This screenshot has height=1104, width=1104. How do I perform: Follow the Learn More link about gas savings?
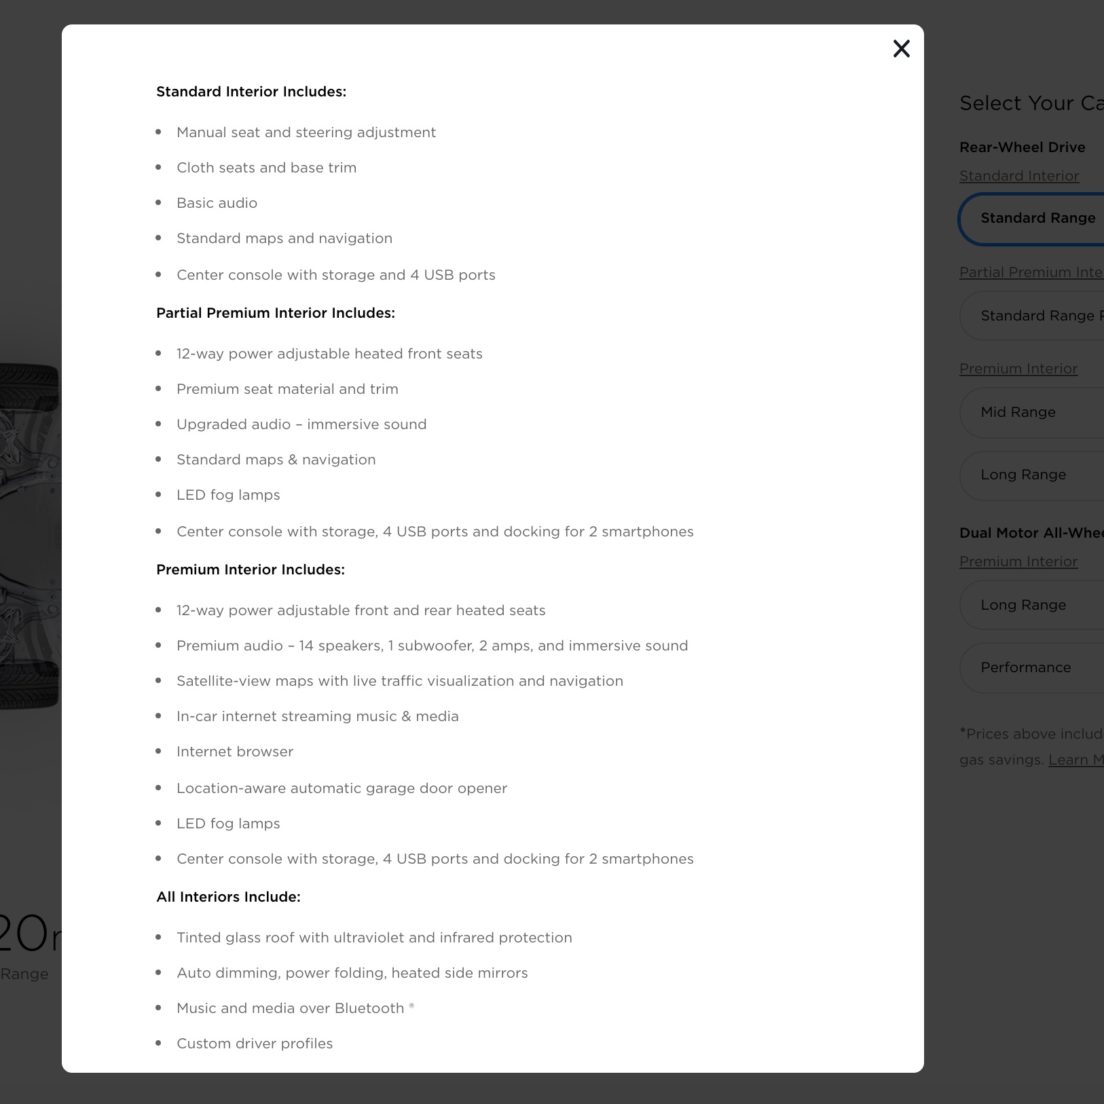tap(1076, 760)
